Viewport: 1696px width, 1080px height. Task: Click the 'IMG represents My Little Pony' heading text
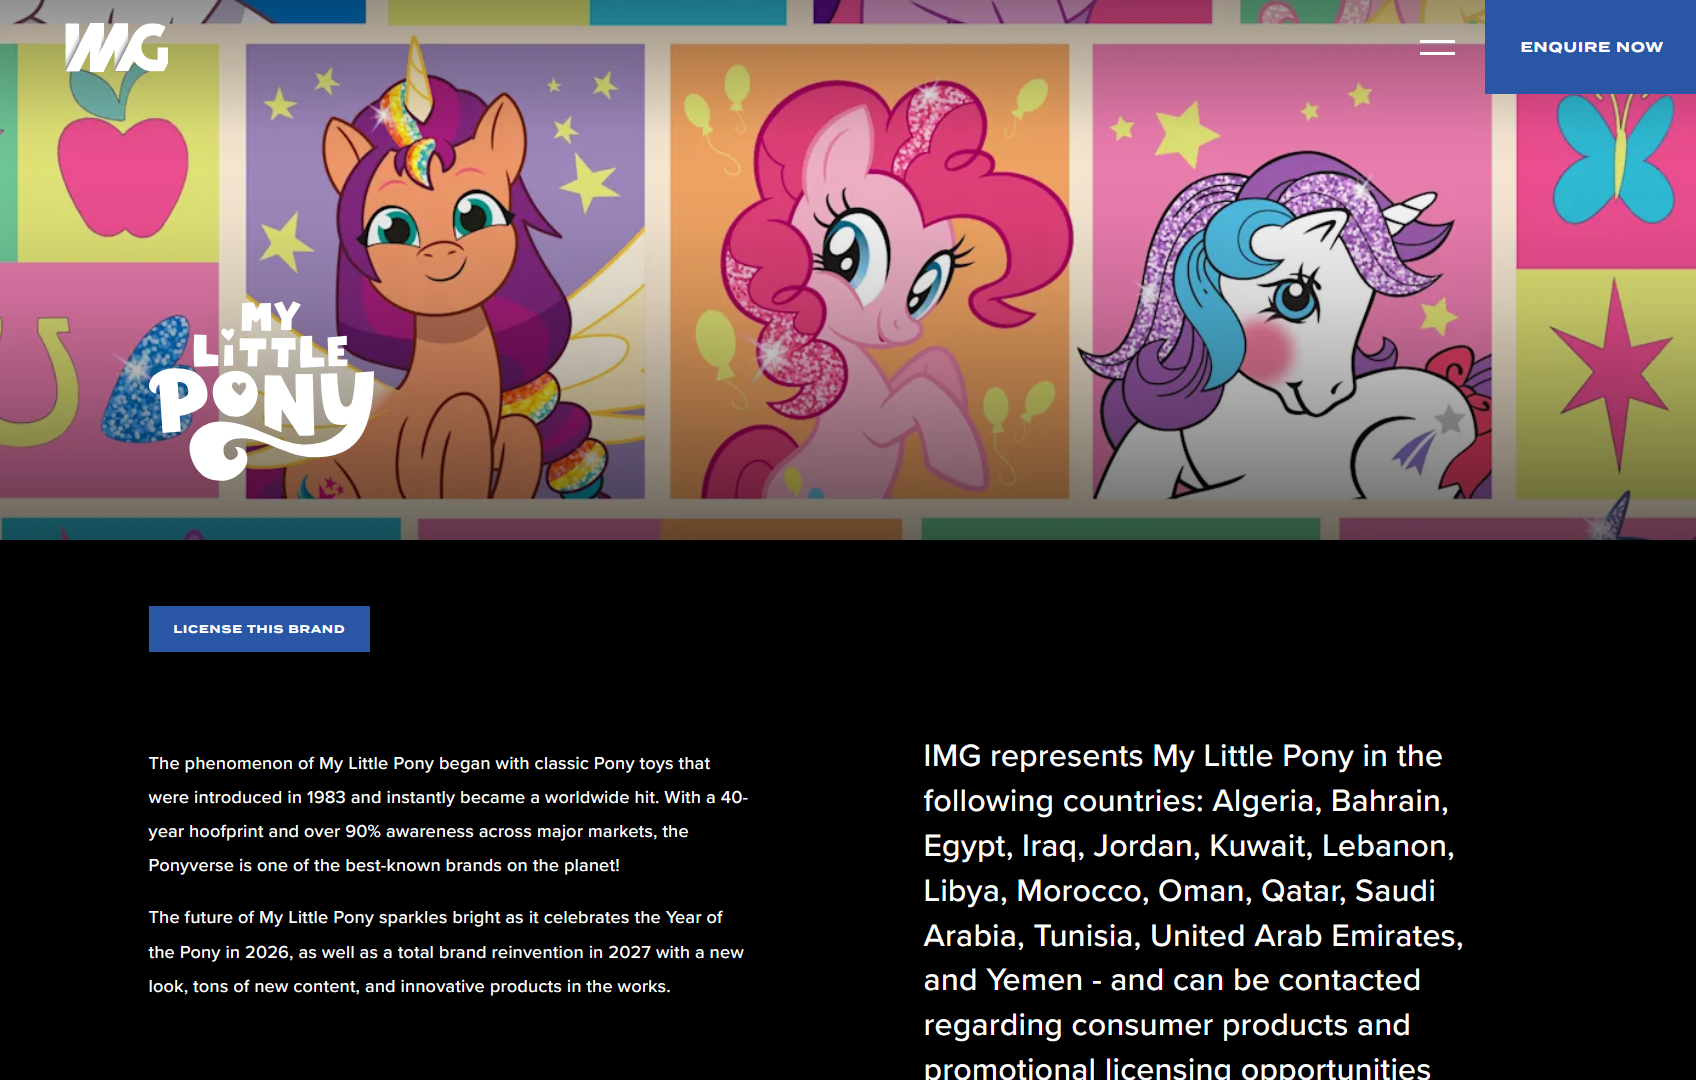point(1193,912)
